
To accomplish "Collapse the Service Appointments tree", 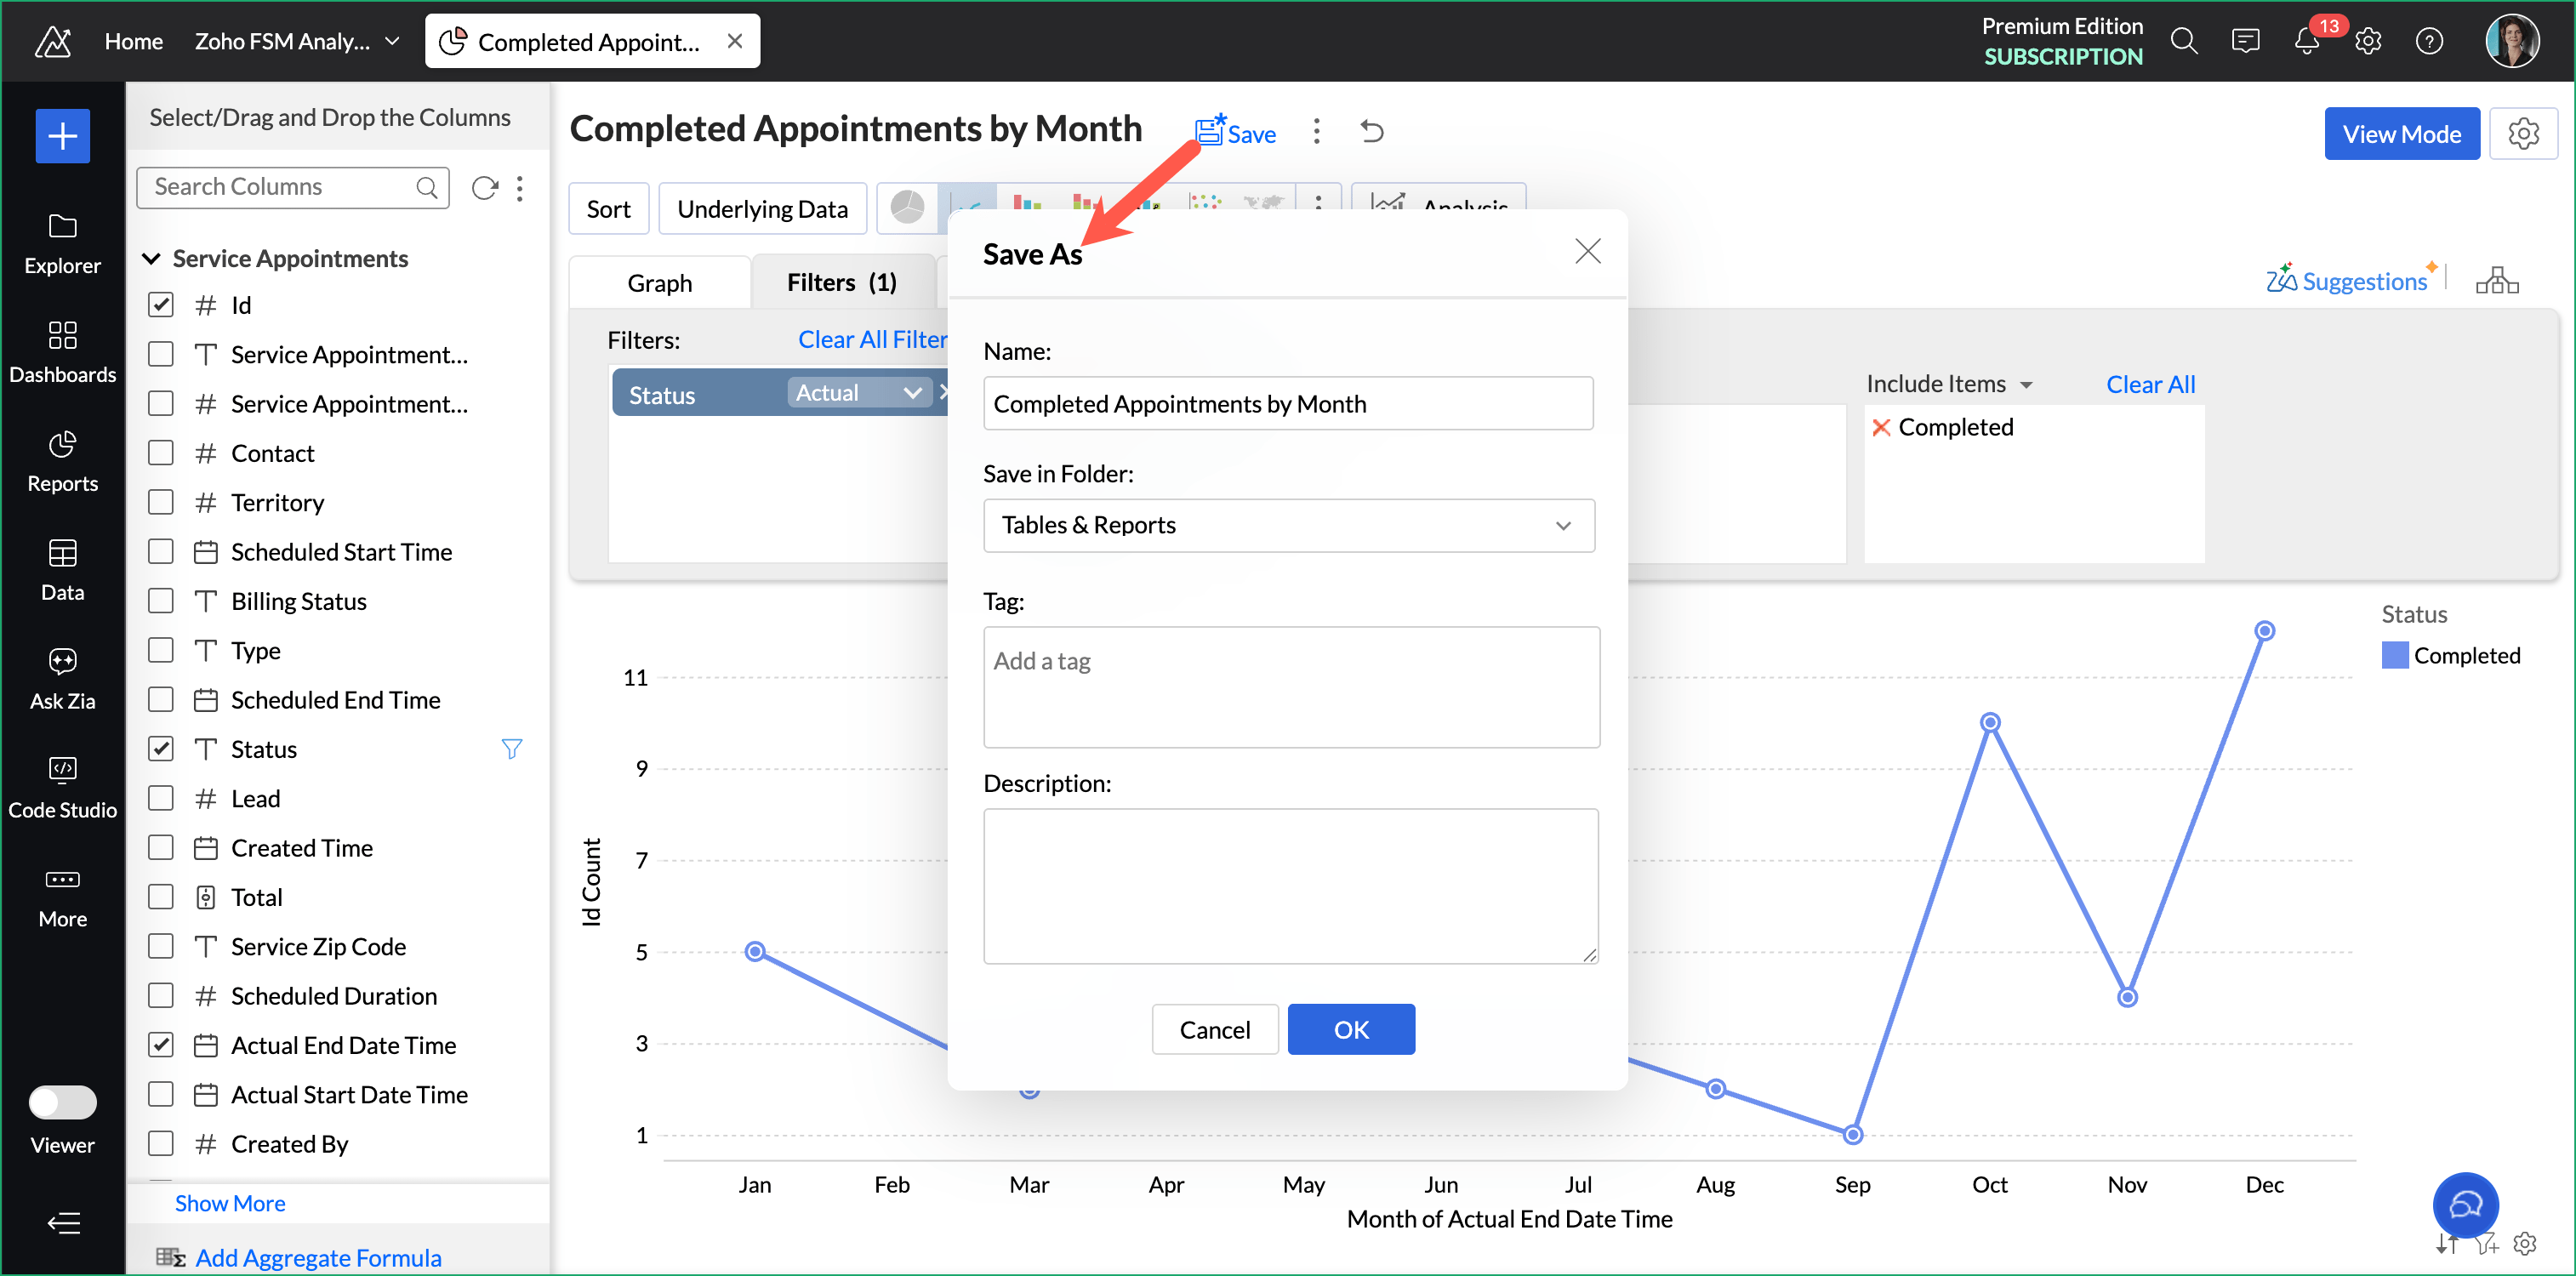I will pos(152,259).
